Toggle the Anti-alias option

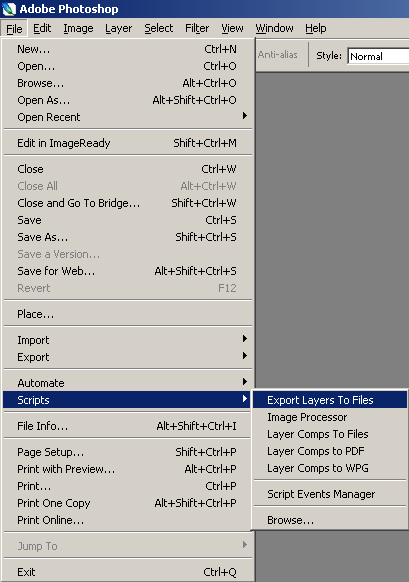278,55
